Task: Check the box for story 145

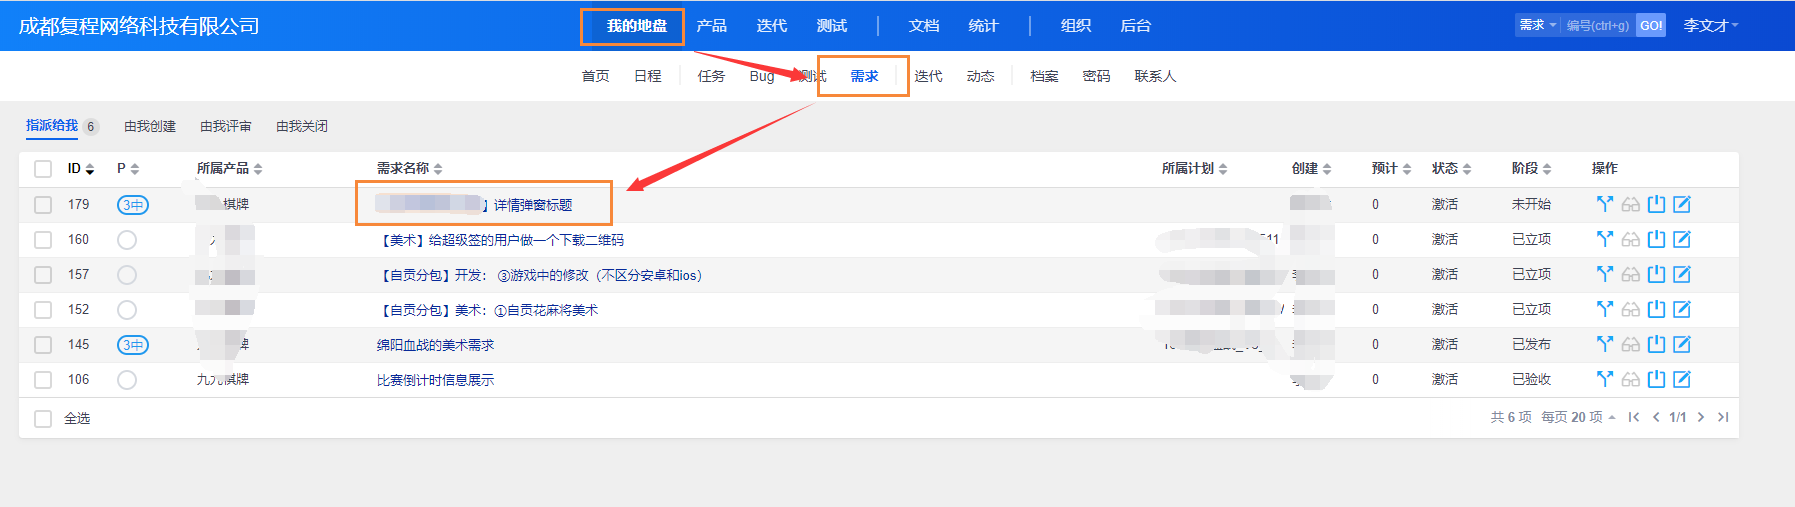Action: pyautogui.click(x=43, y=345)
